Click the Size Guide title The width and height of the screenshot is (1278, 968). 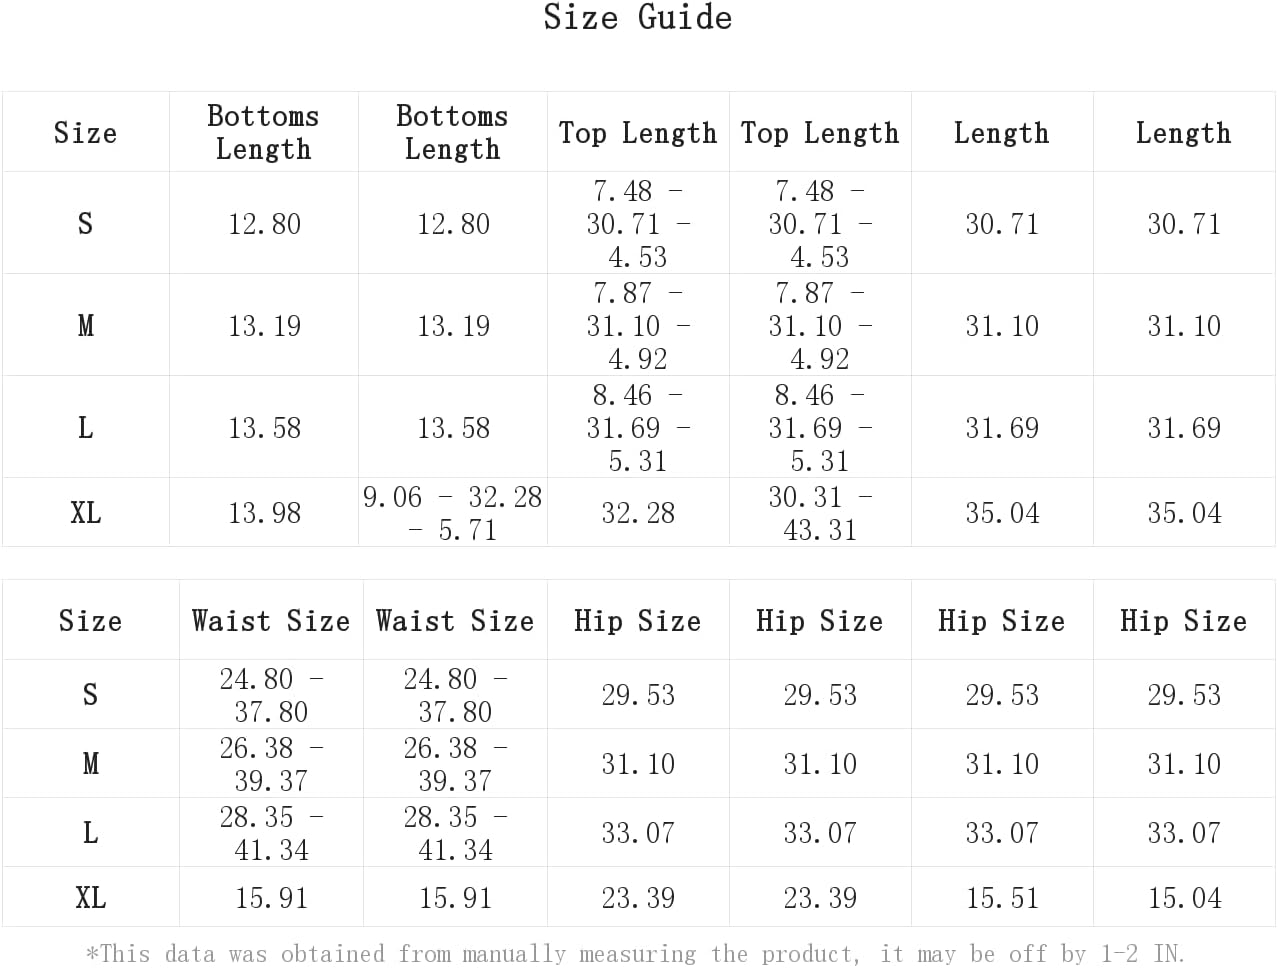point(638,17)
